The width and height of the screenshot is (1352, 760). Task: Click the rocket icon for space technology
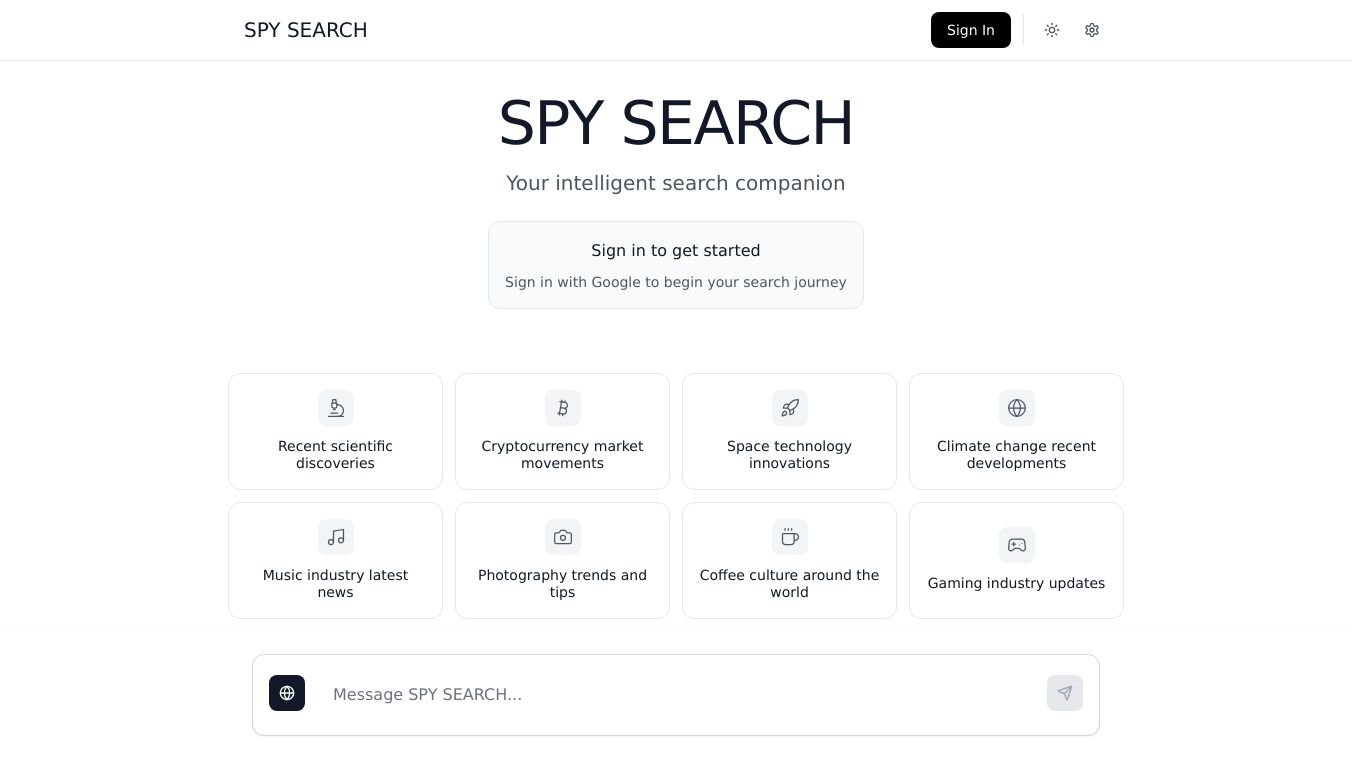click(790, 408)
